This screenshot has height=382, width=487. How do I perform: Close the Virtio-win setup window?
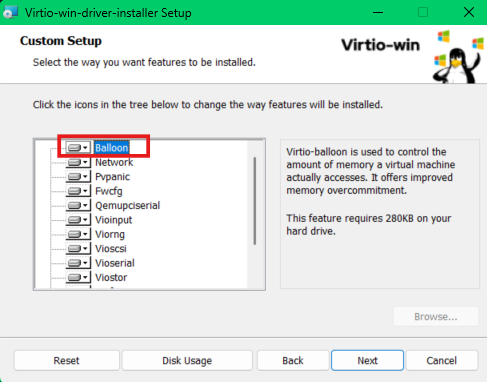click(x=469, y=13)
